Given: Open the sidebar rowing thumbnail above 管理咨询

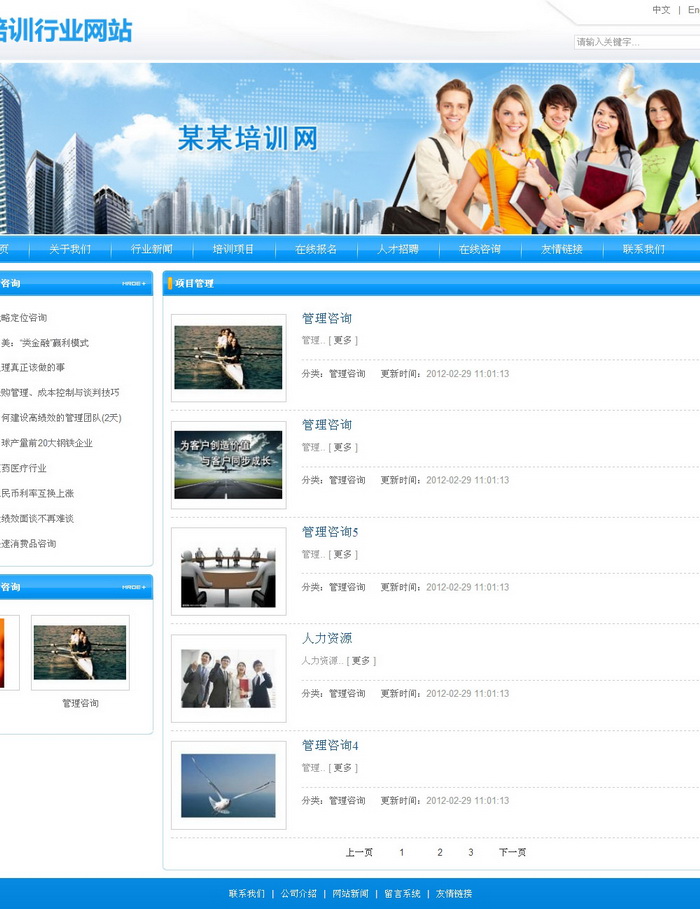Looking at the screenshot, I should [x=80, y=652].
